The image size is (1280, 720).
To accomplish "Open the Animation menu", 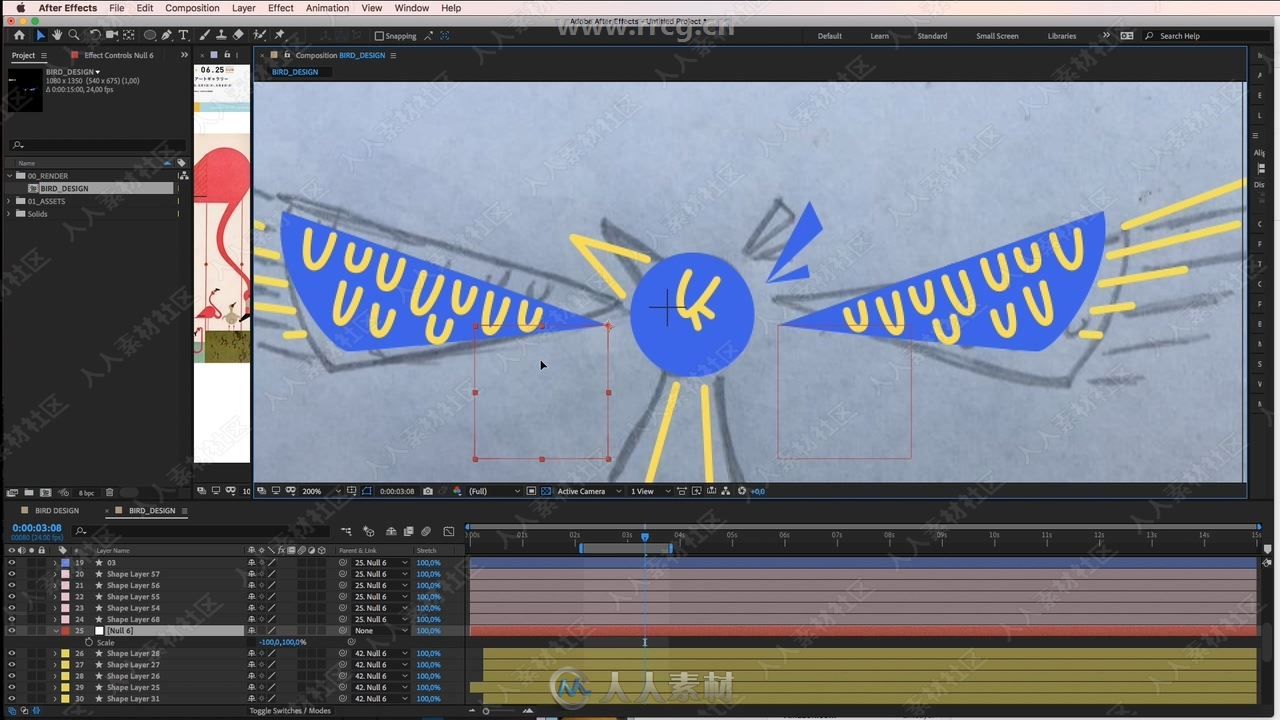I will 328,8.
